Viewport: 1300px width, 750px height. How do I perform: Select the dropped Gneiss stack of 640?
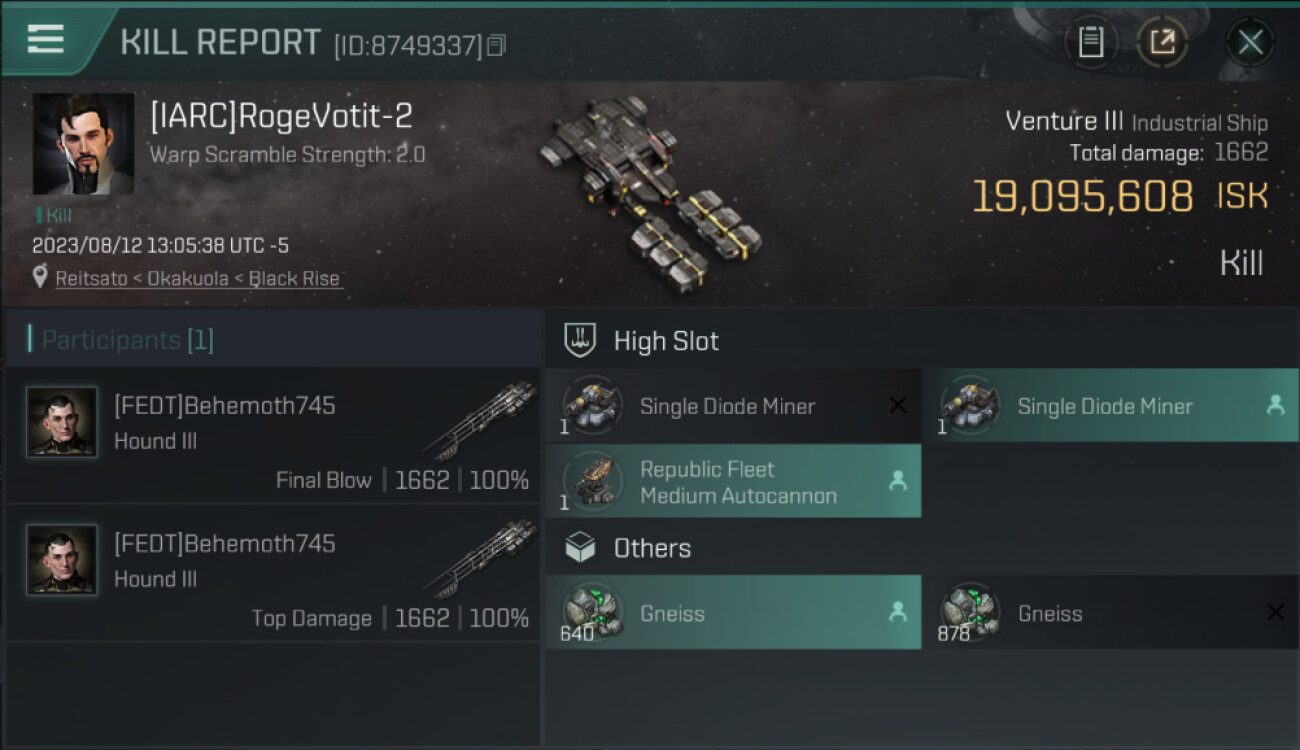point(732,613)
